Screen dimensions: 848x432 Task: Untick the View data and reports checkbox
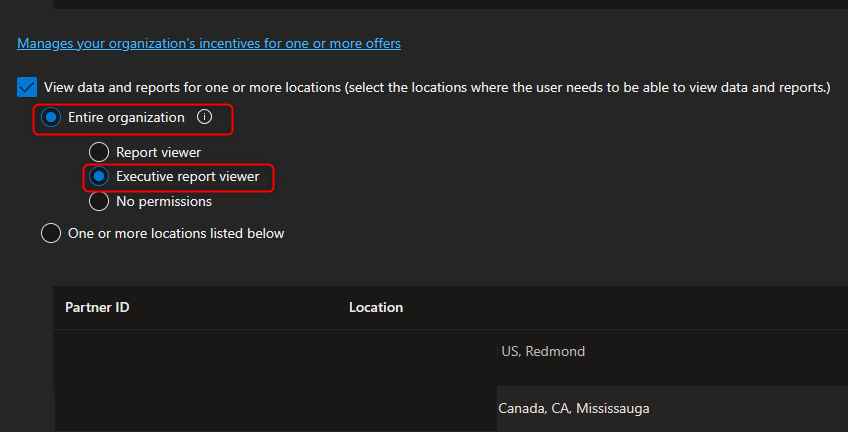[x=26, y=87]
